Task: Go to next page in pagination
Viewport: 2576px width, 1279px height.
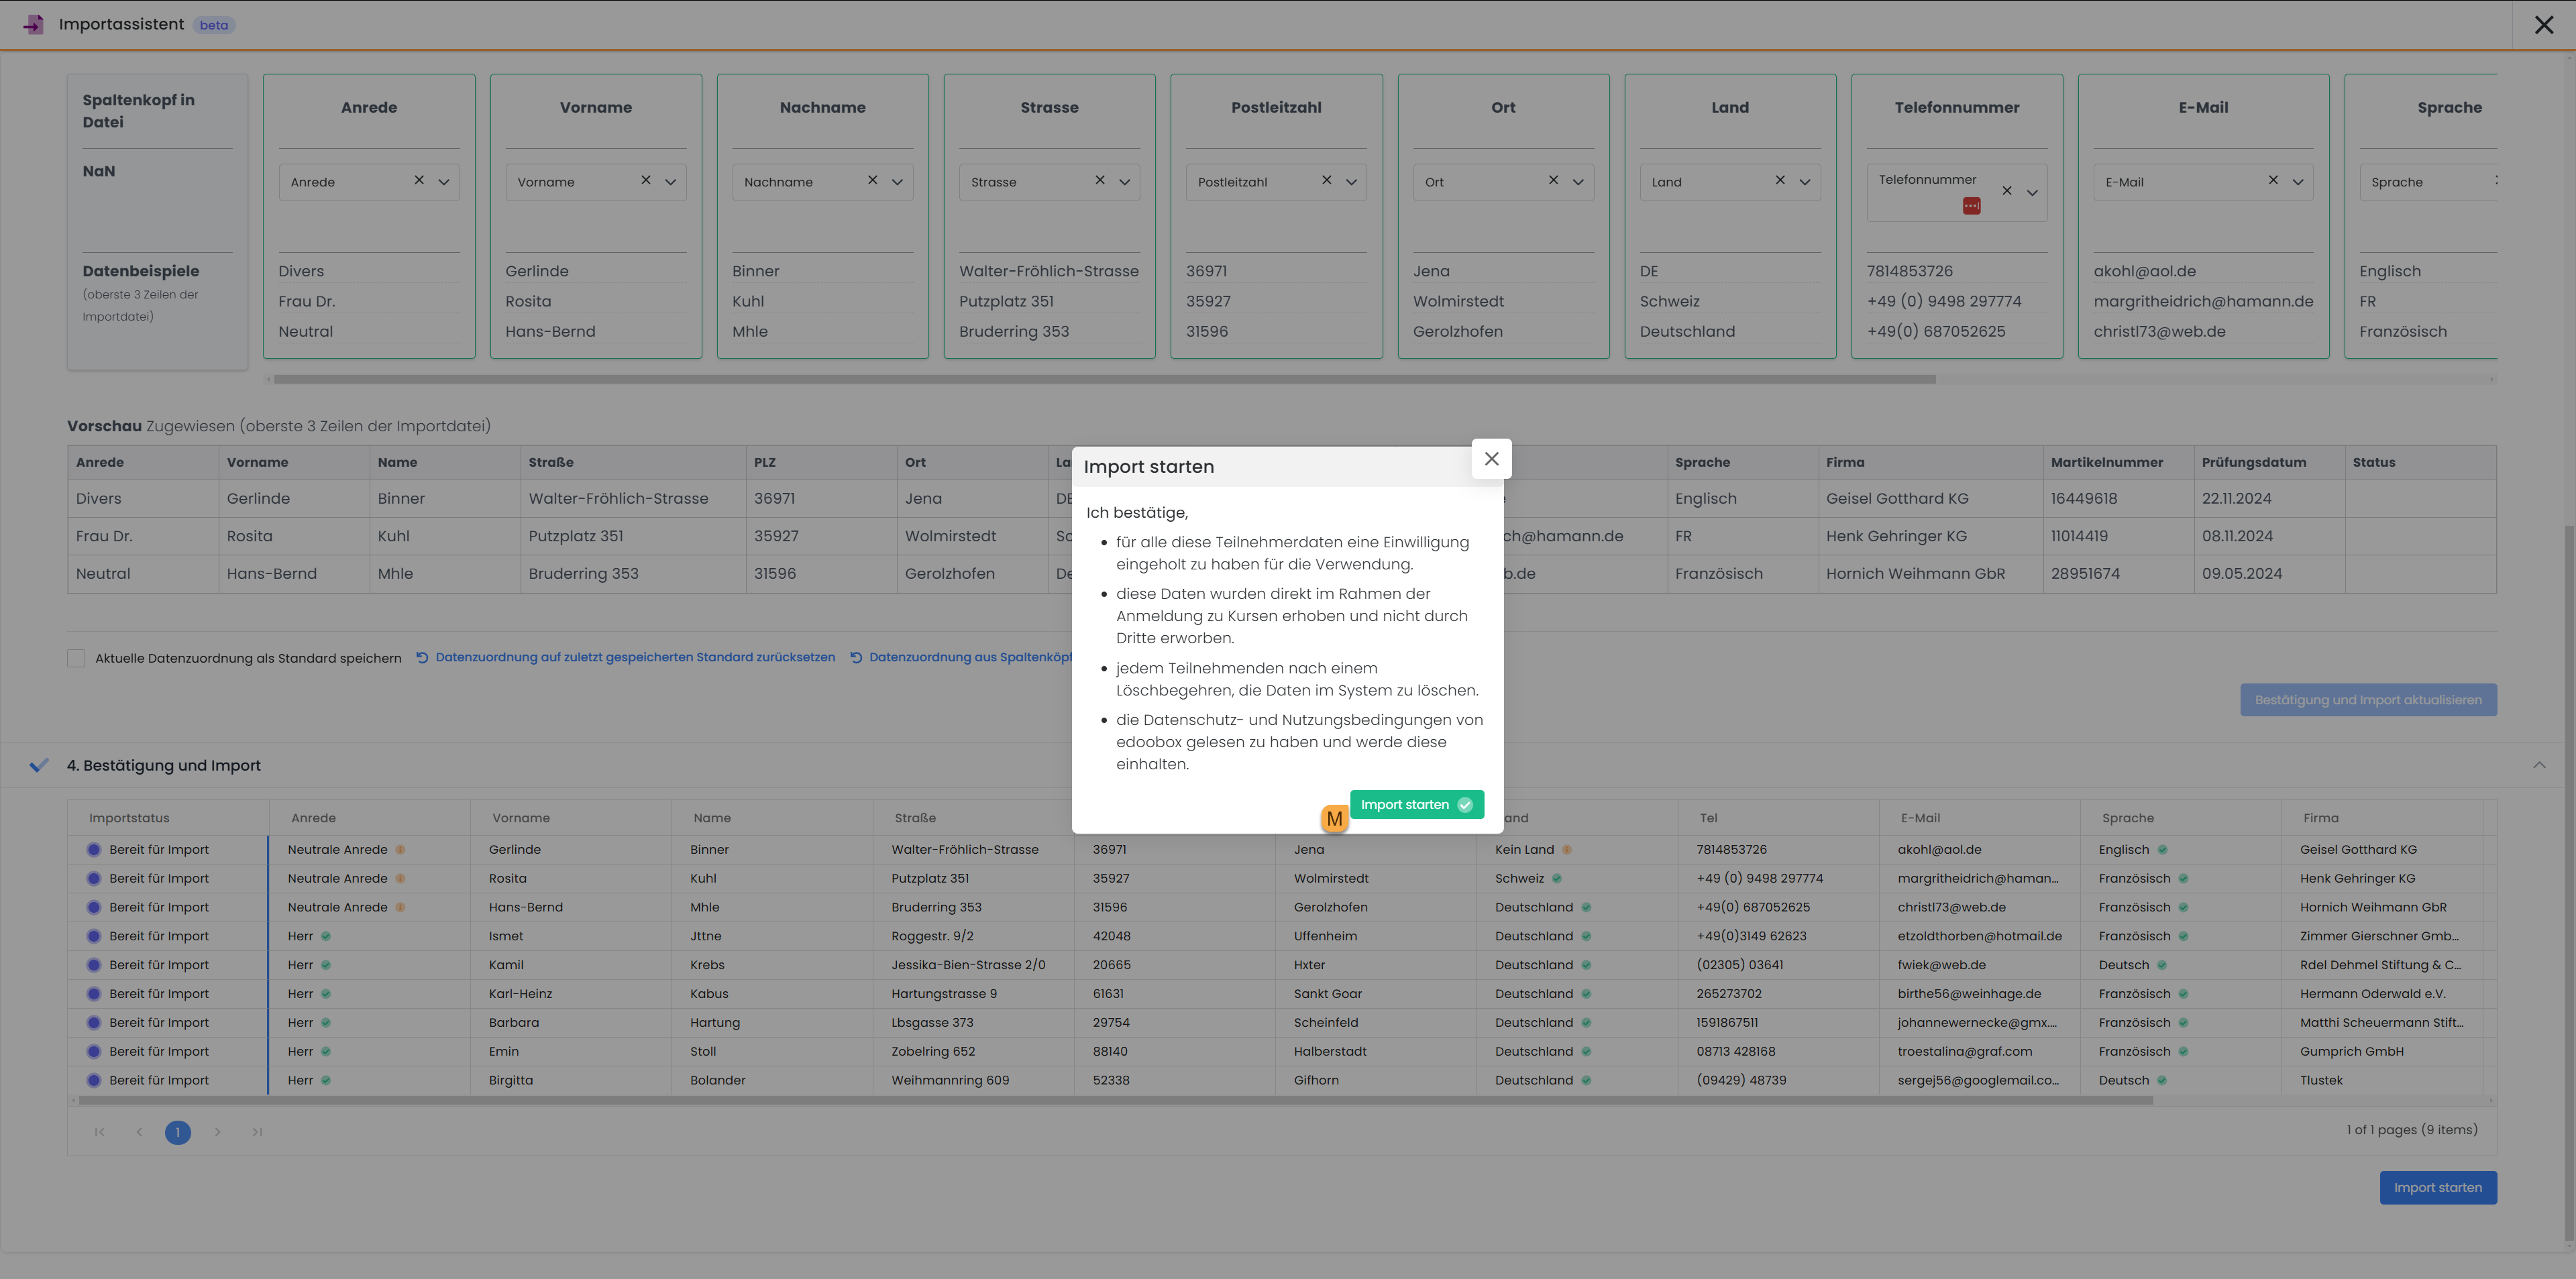Action: tap(217, 1132)
